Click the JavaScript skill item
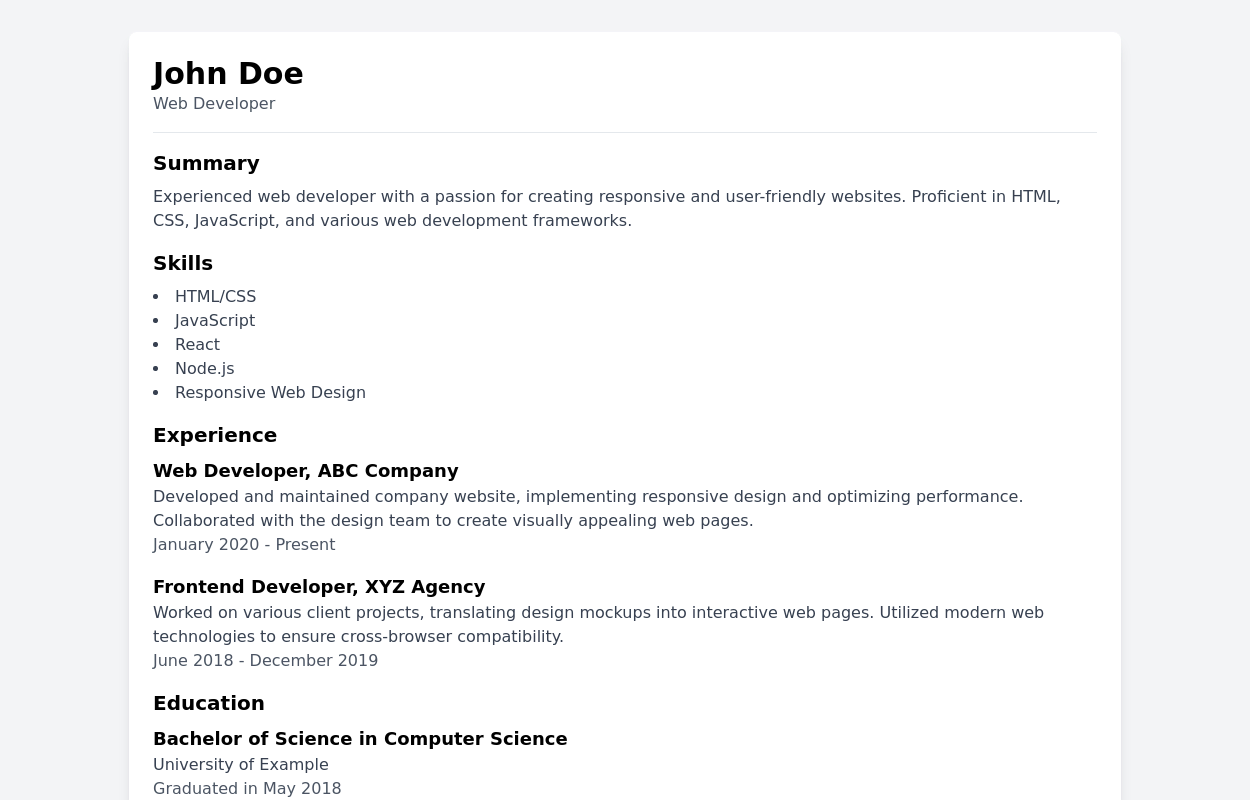 (215, 321)
